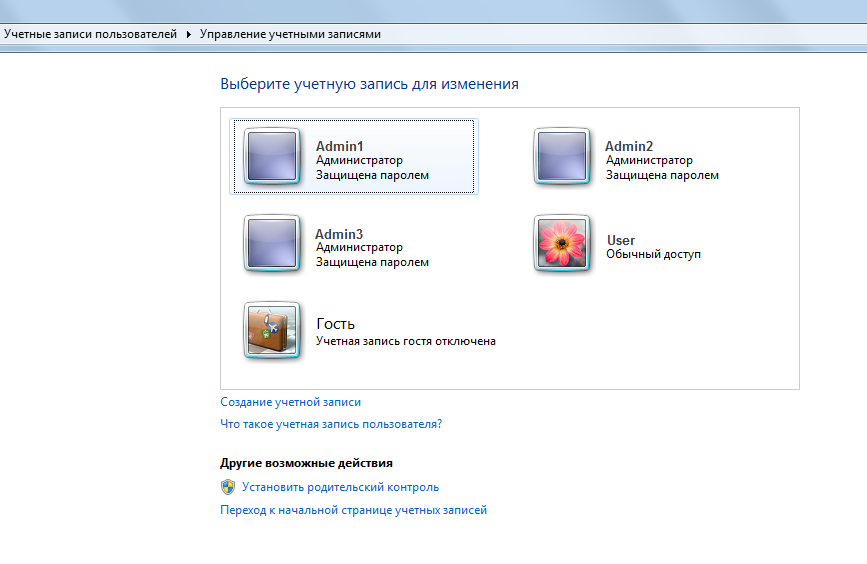
Task: Select the Admin1 account picture
Action: 272,156
